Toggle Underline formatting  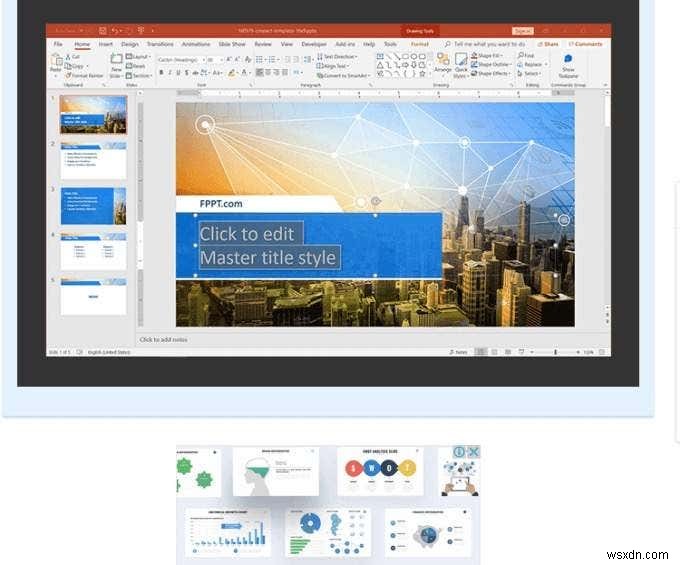[178, 72]
